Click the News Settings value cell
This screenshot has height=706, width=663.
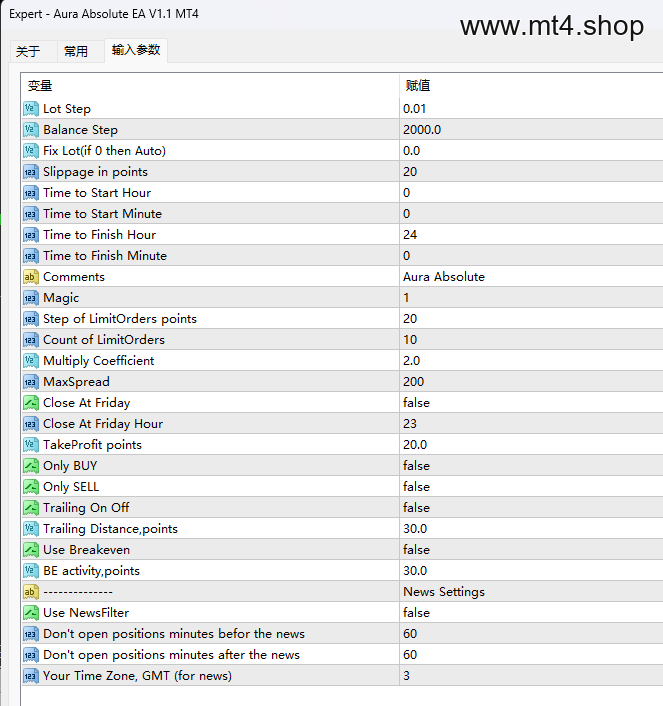click(531, 592)
